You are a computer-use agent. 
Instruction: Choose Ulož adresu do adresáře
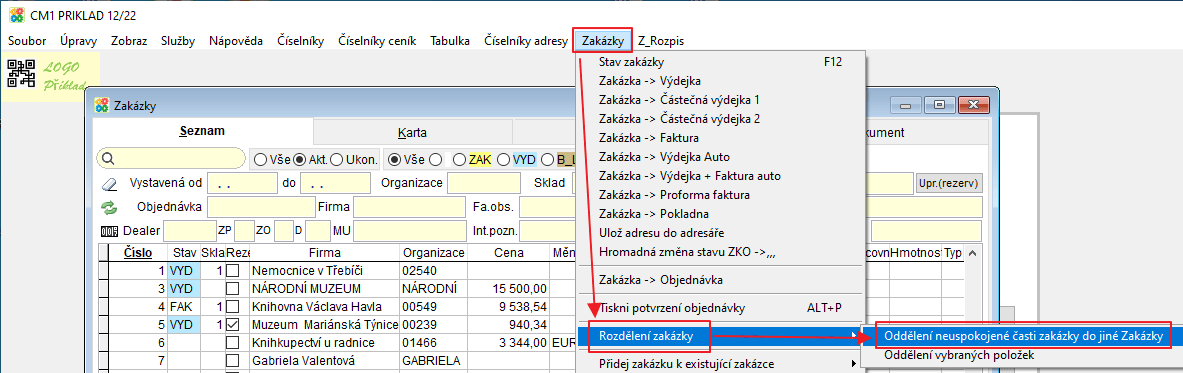pos(721,233)
